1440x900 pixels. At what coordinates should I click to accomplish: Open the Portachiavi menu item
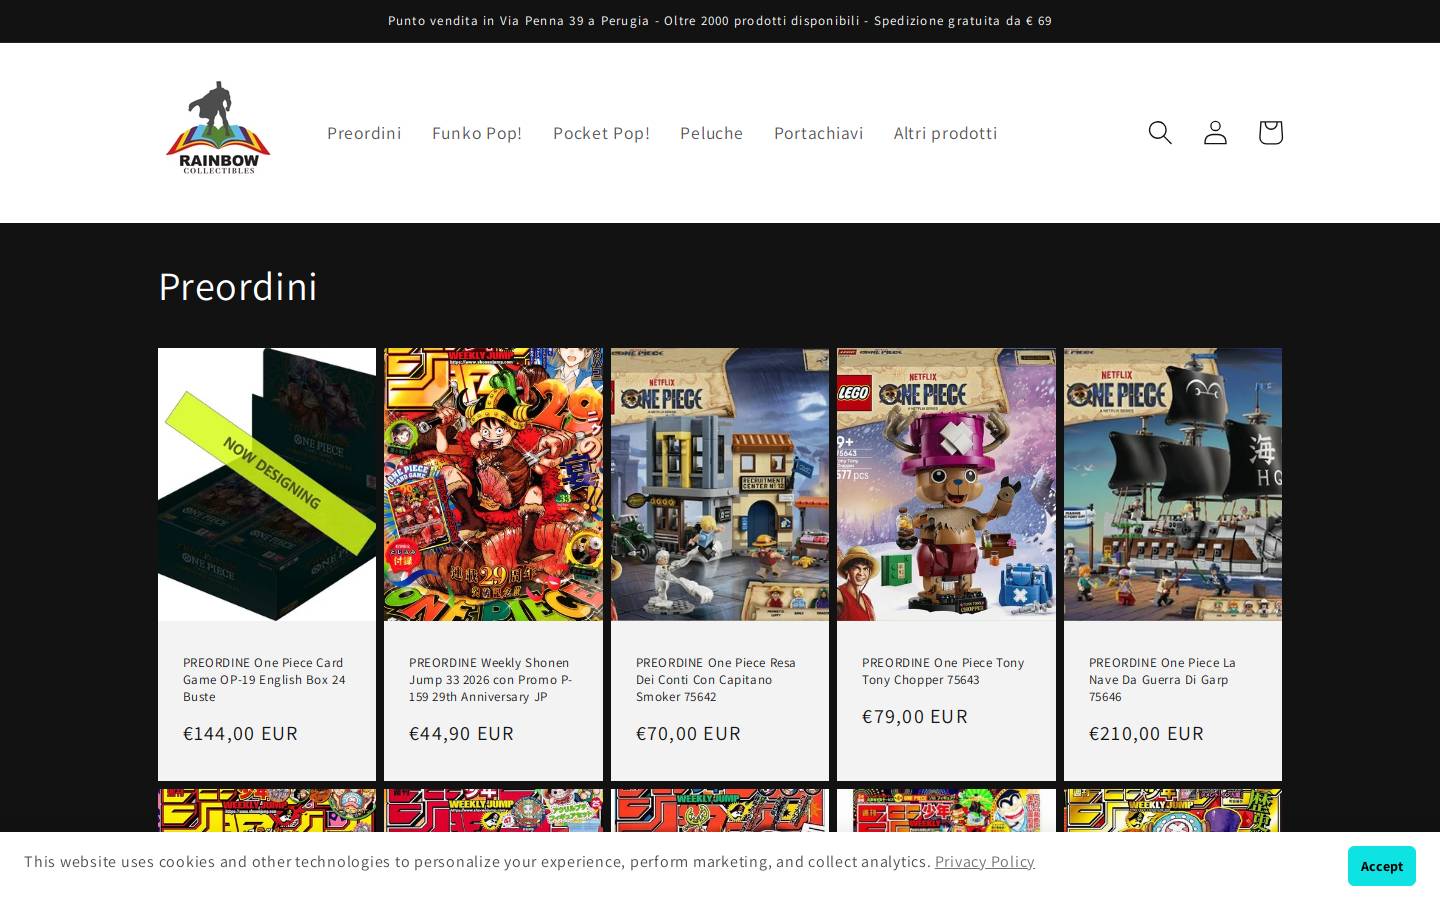point(818,133)
